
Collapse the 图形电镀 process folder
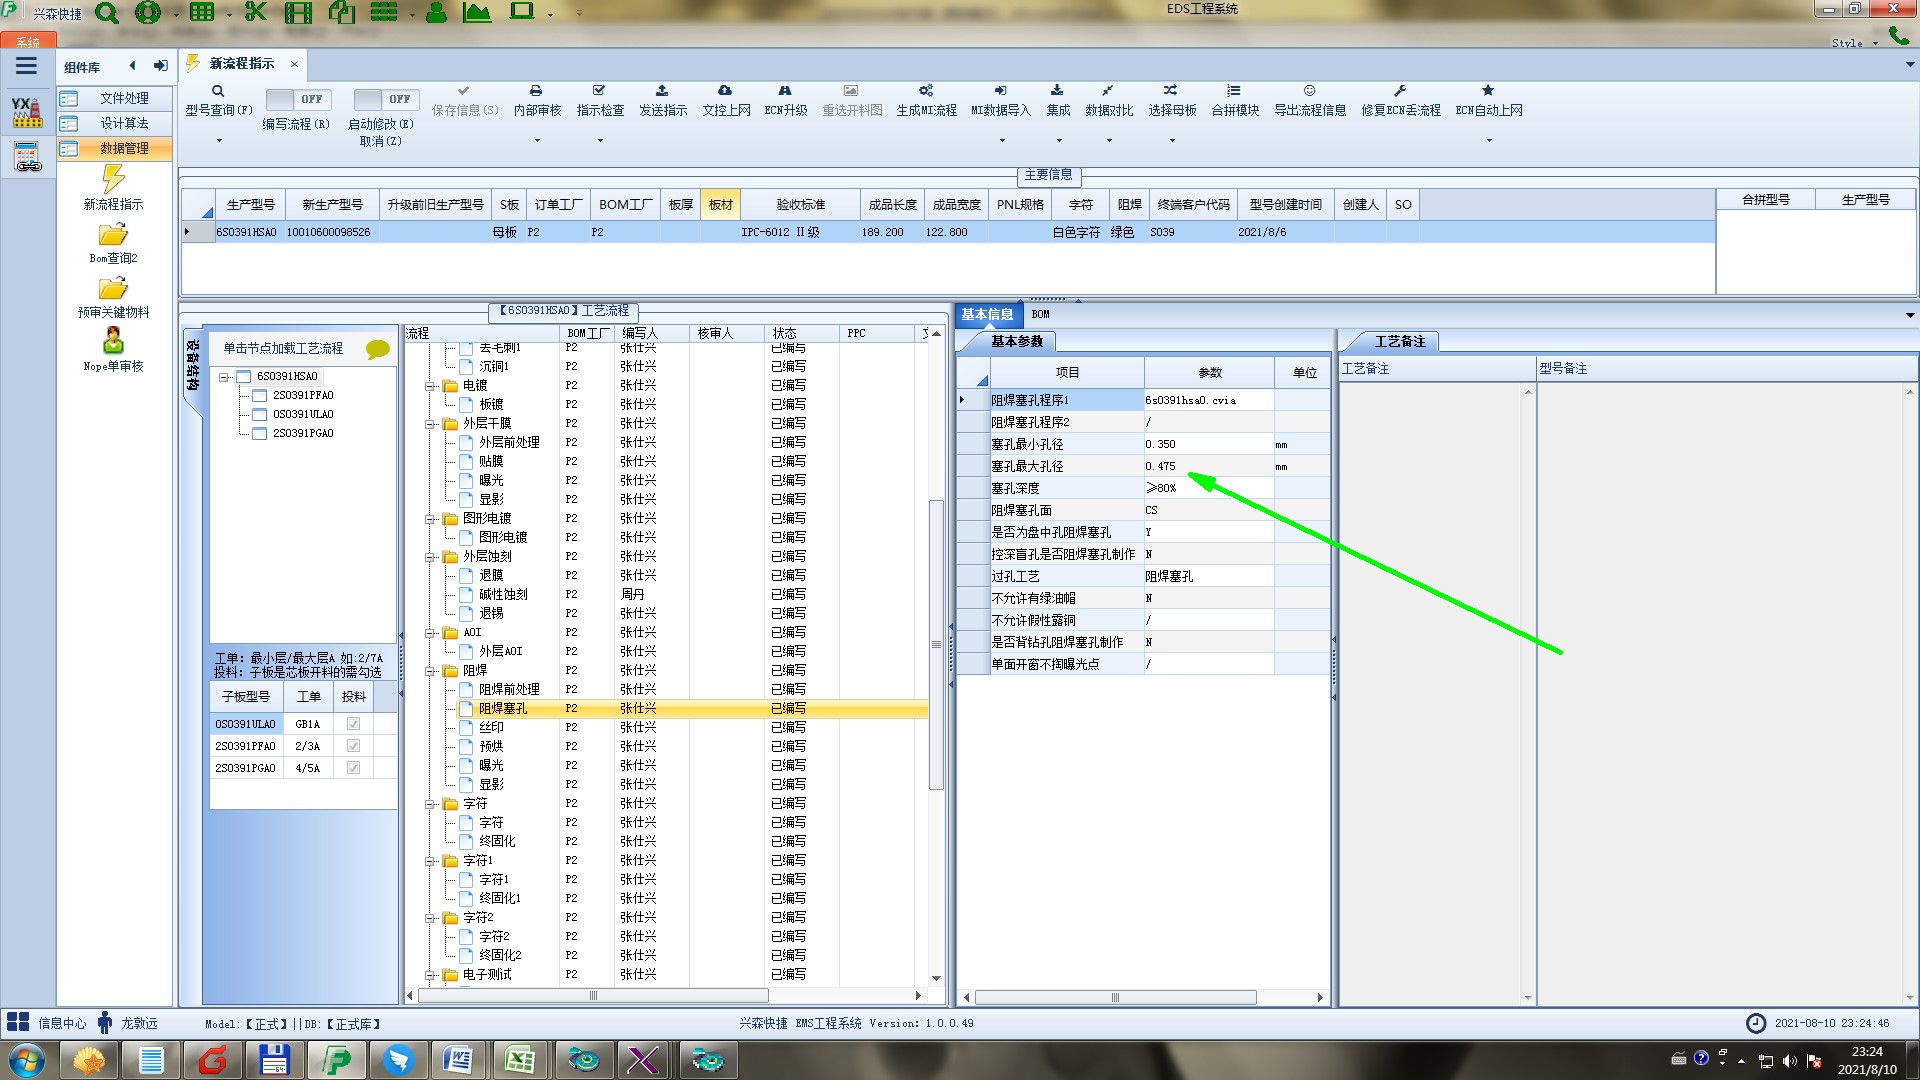430,519
